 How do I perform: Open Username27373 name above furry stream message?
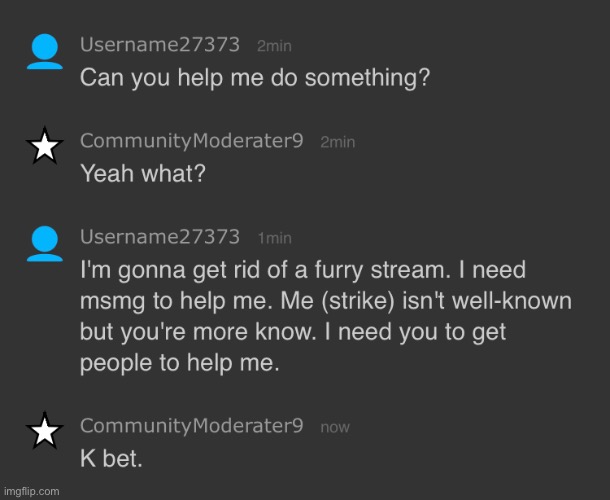tap(160, 237)
